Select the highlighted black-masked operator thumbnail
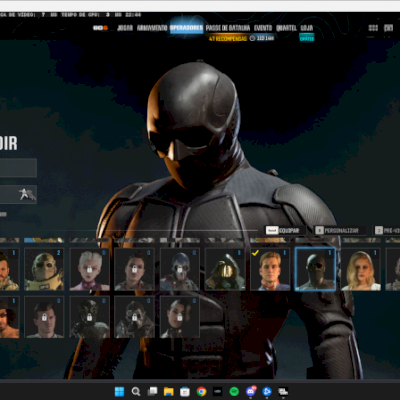The height and width of the screenshot is (400, 400). click(x=315, y=269)
